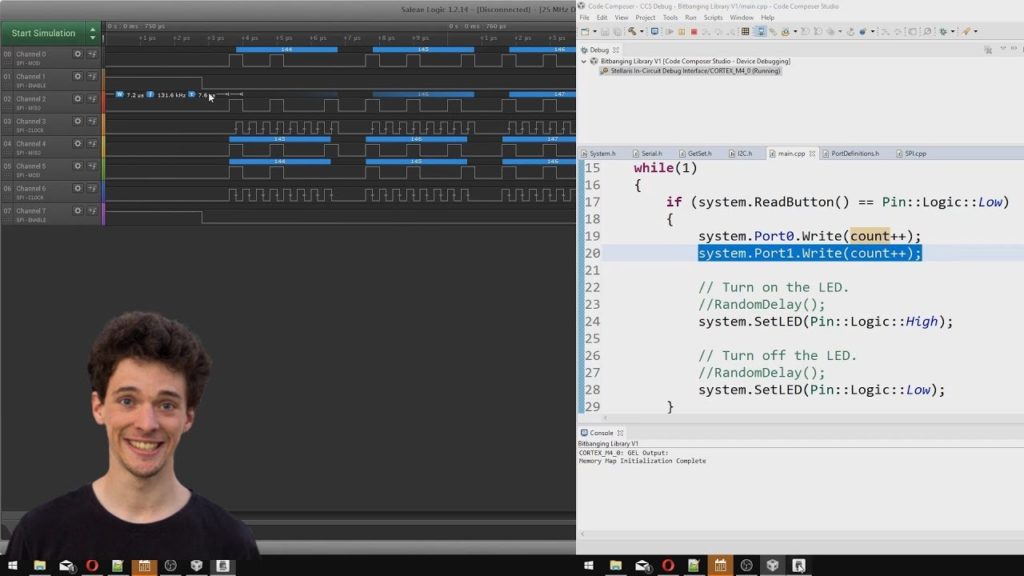Image resolution: width=1024 pixels, height=576 pixels.
Task: Click the blue load program icon
Action: point(863,31)
